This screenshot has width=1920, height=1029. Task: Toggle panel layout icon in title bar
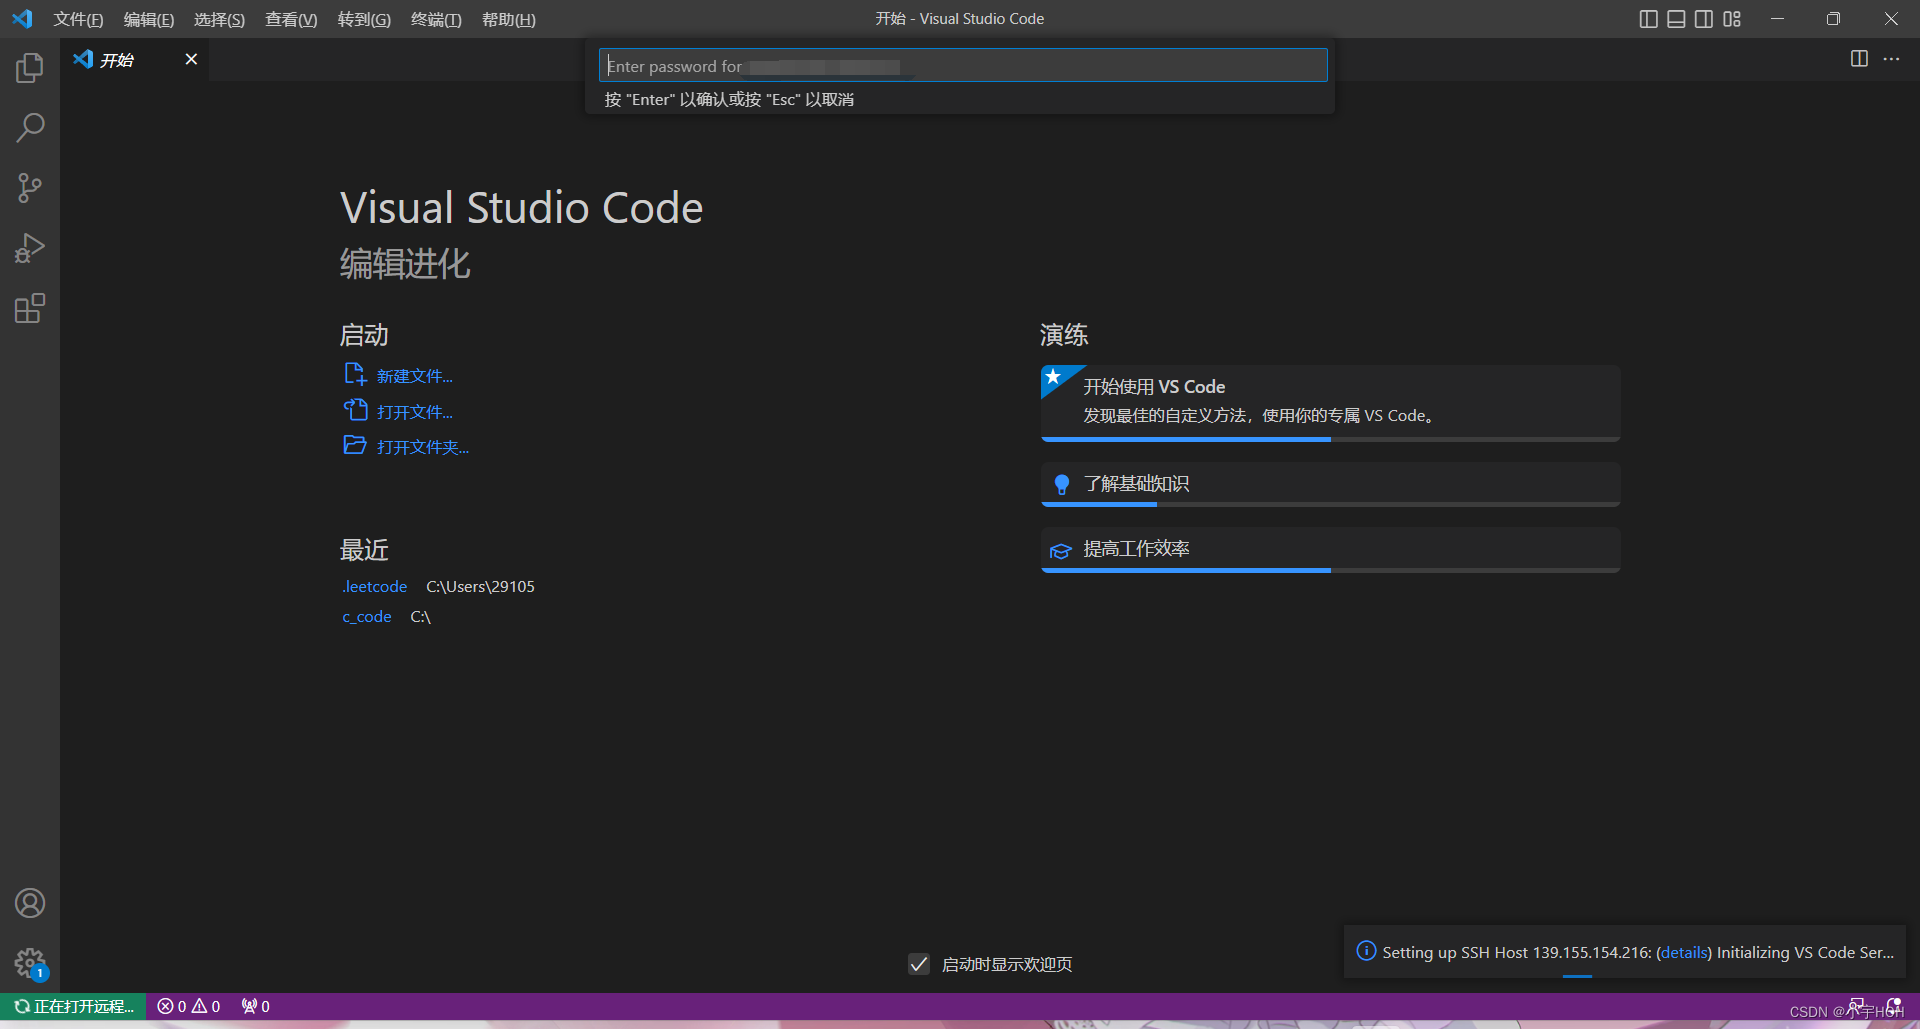tap(1677, 19)
